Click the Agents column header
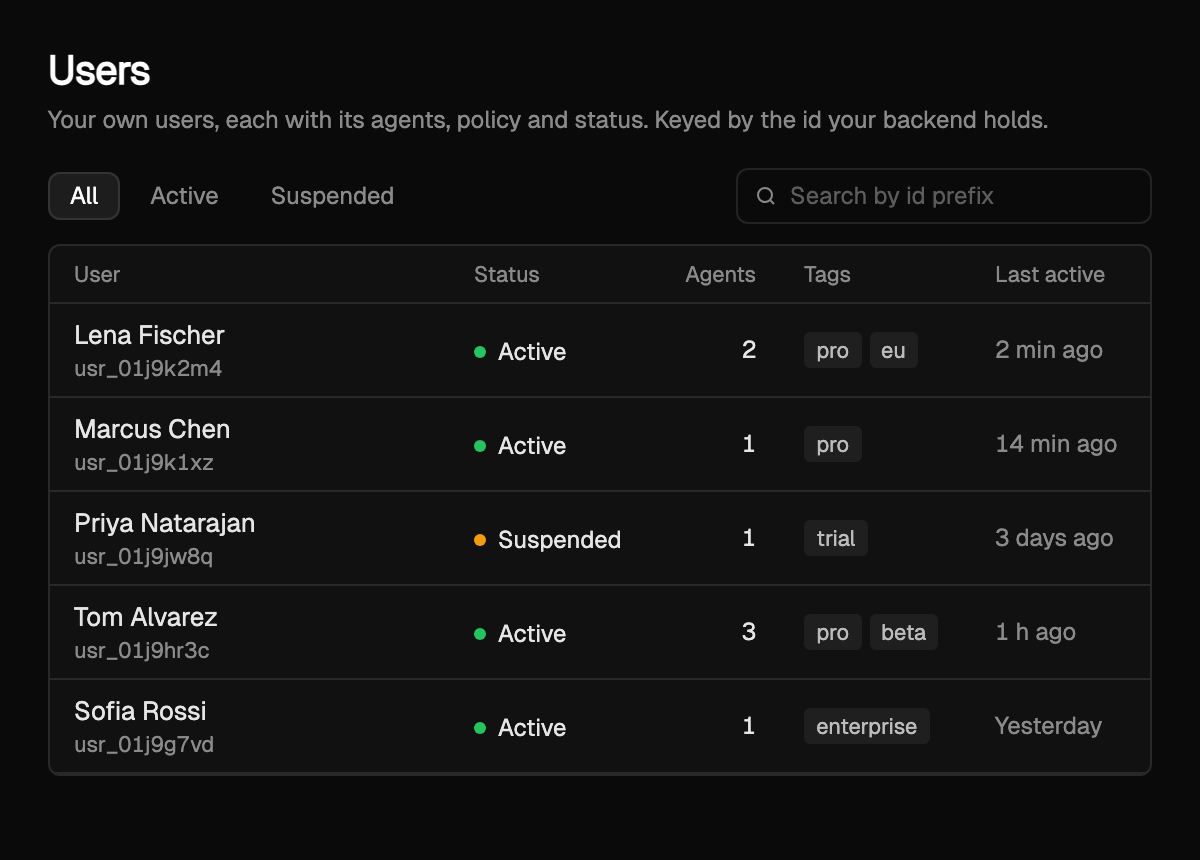The height and width of the screenshot is (860, 1200). (720, 275)
